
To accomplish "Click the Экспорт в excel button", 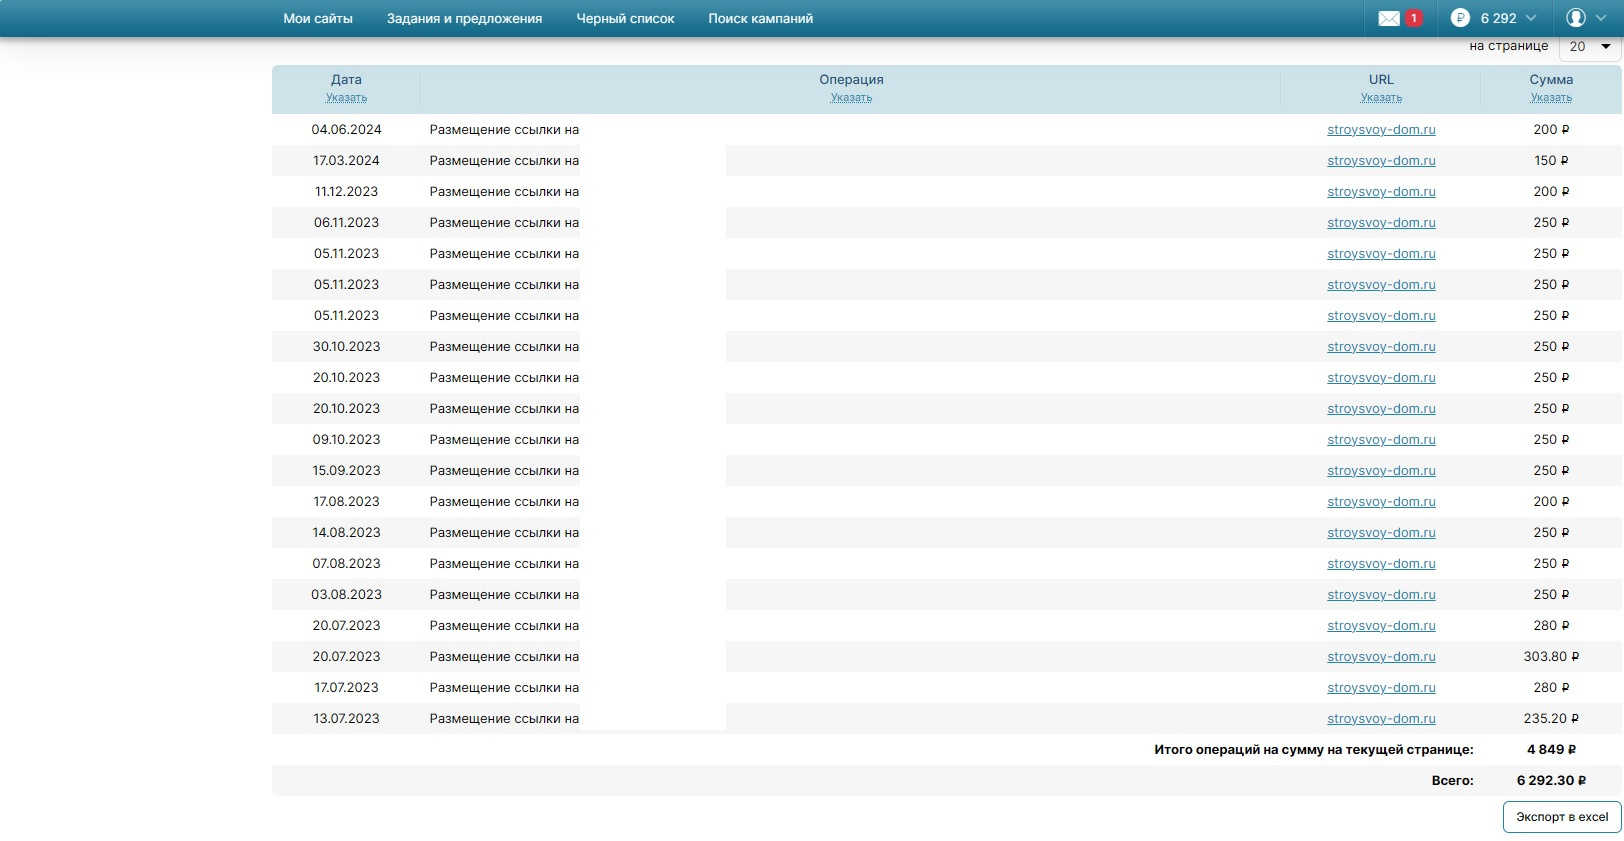I will [x=1562, y=817].
